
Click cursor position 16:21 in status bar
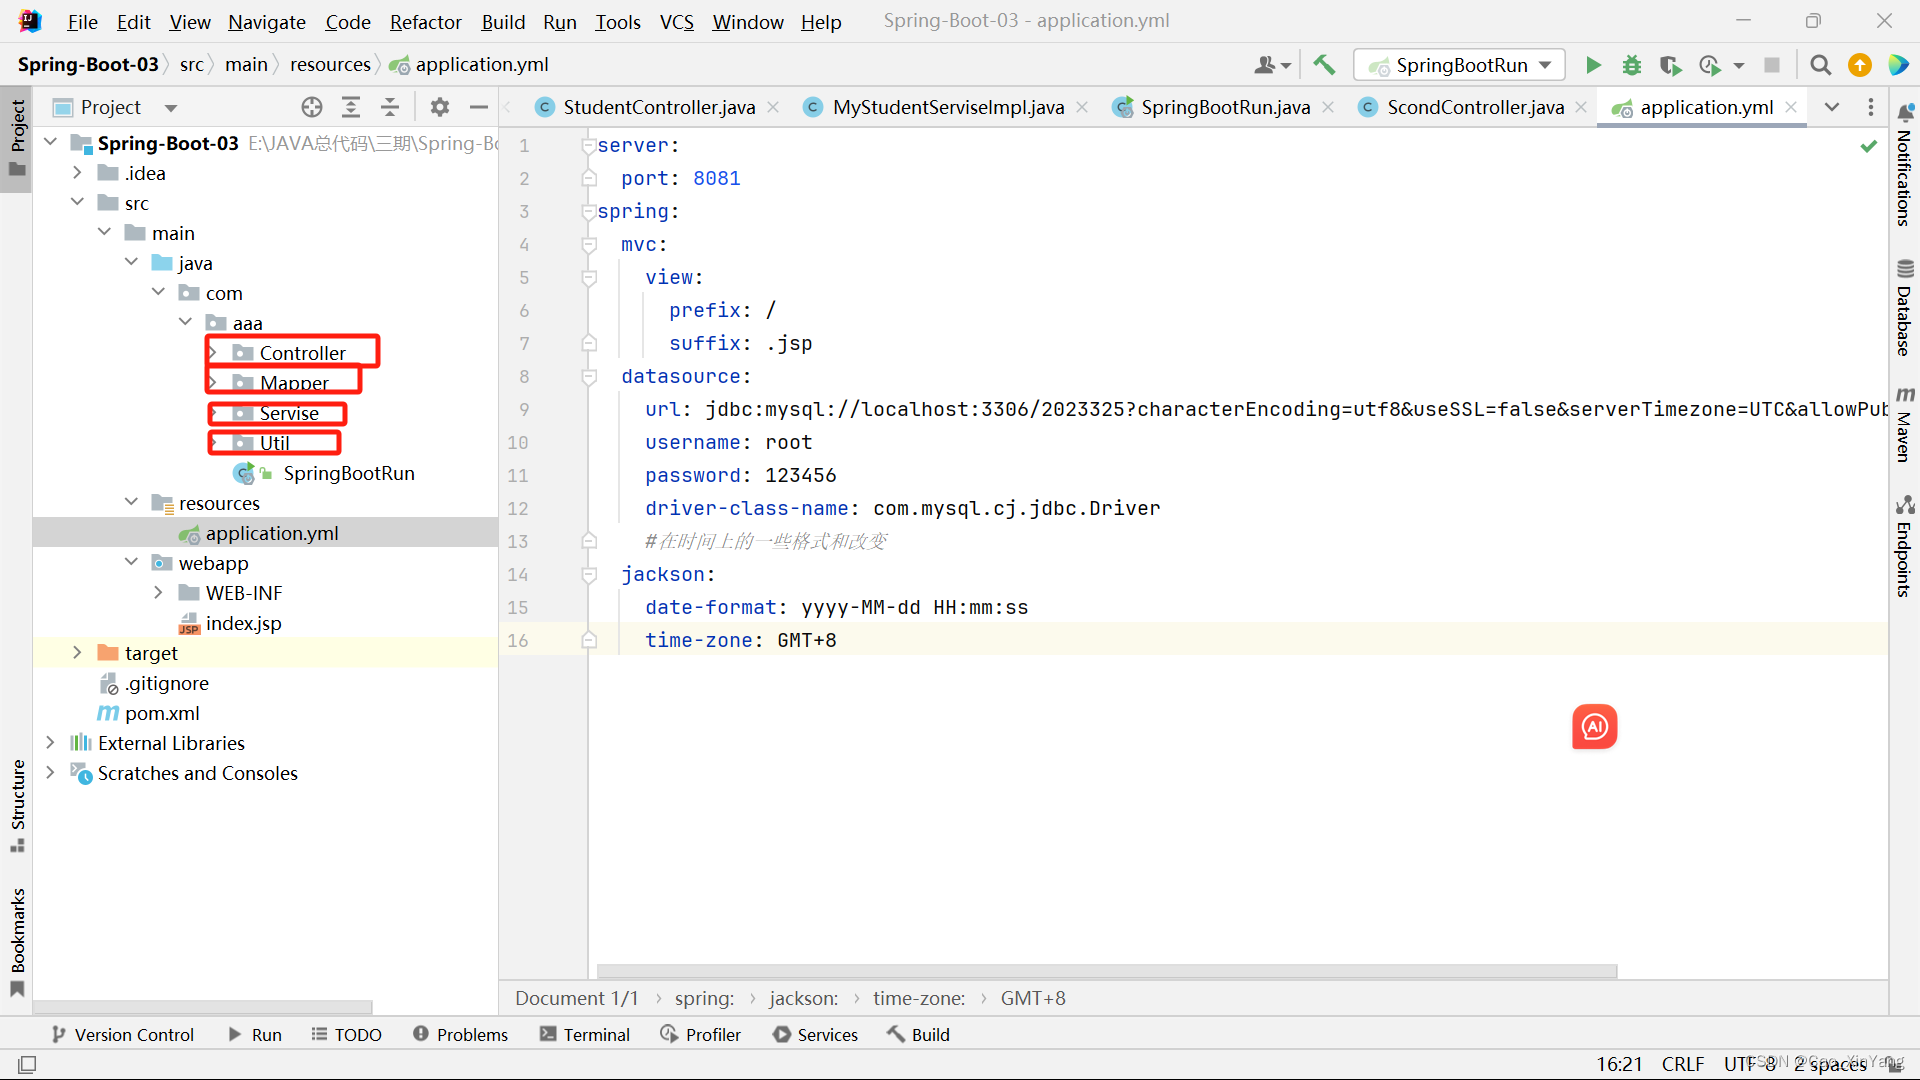pos(1619,1065)
